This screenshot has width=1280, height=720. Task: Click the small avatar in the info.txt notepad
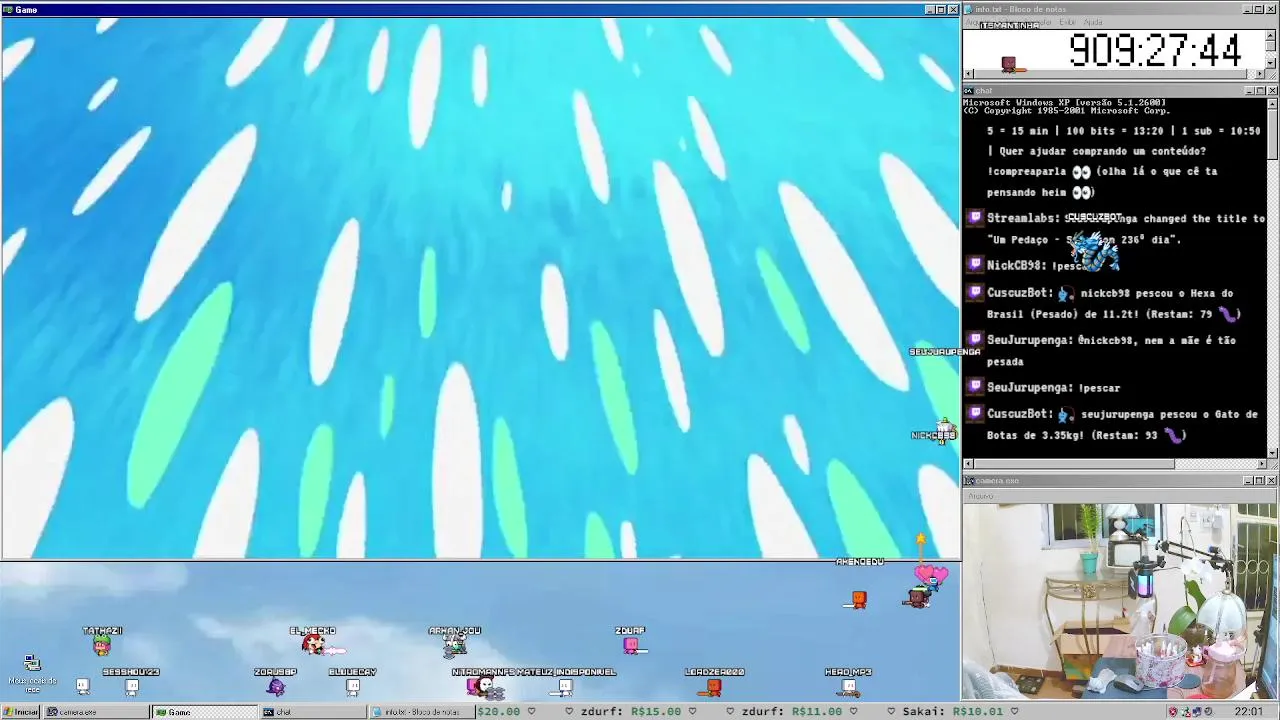(x=1009, y=64)
